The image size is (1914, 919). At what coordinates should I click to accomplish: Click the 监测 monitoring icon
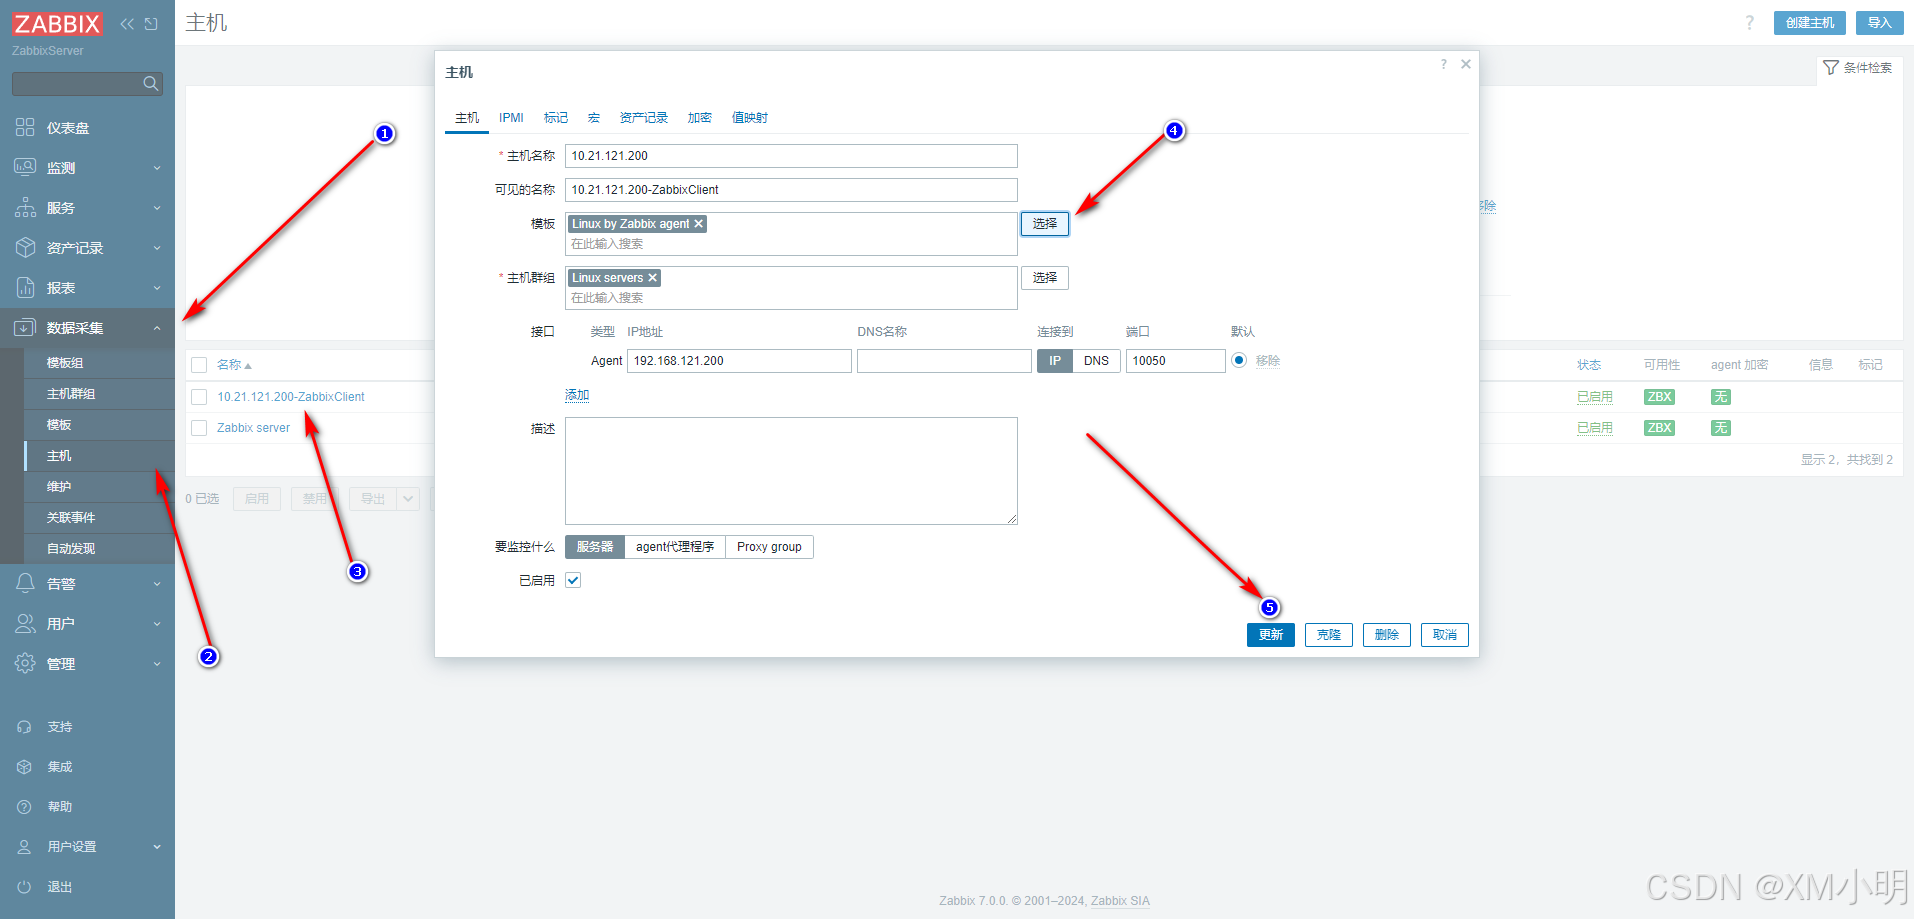coord(25,167)
